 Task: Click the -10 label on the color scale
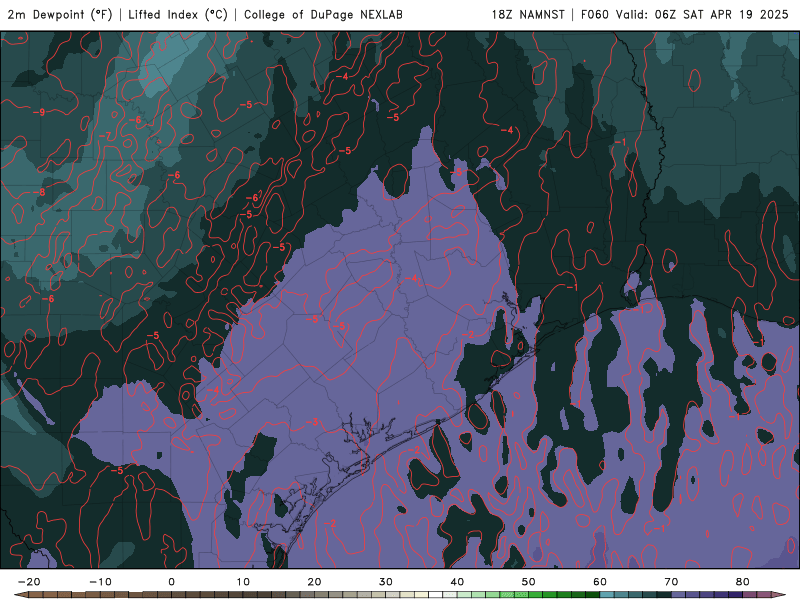[x=100, y=582]
